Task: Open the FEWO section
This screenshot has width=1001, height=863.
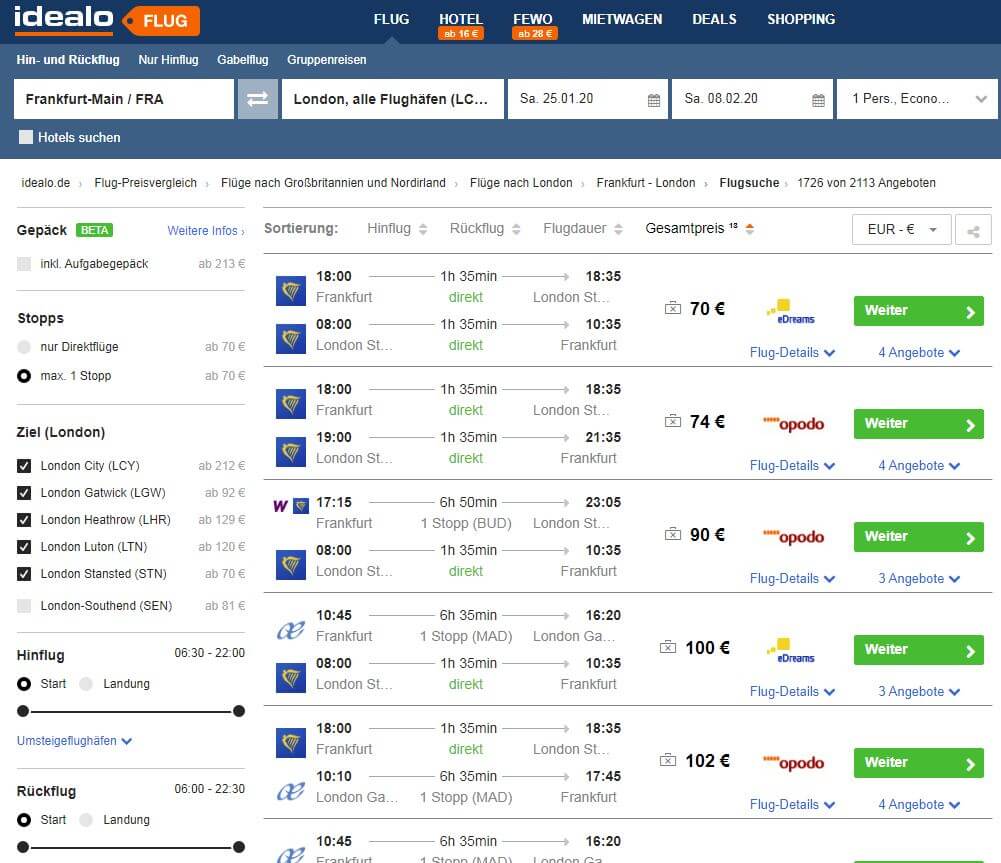Action: 533,19
